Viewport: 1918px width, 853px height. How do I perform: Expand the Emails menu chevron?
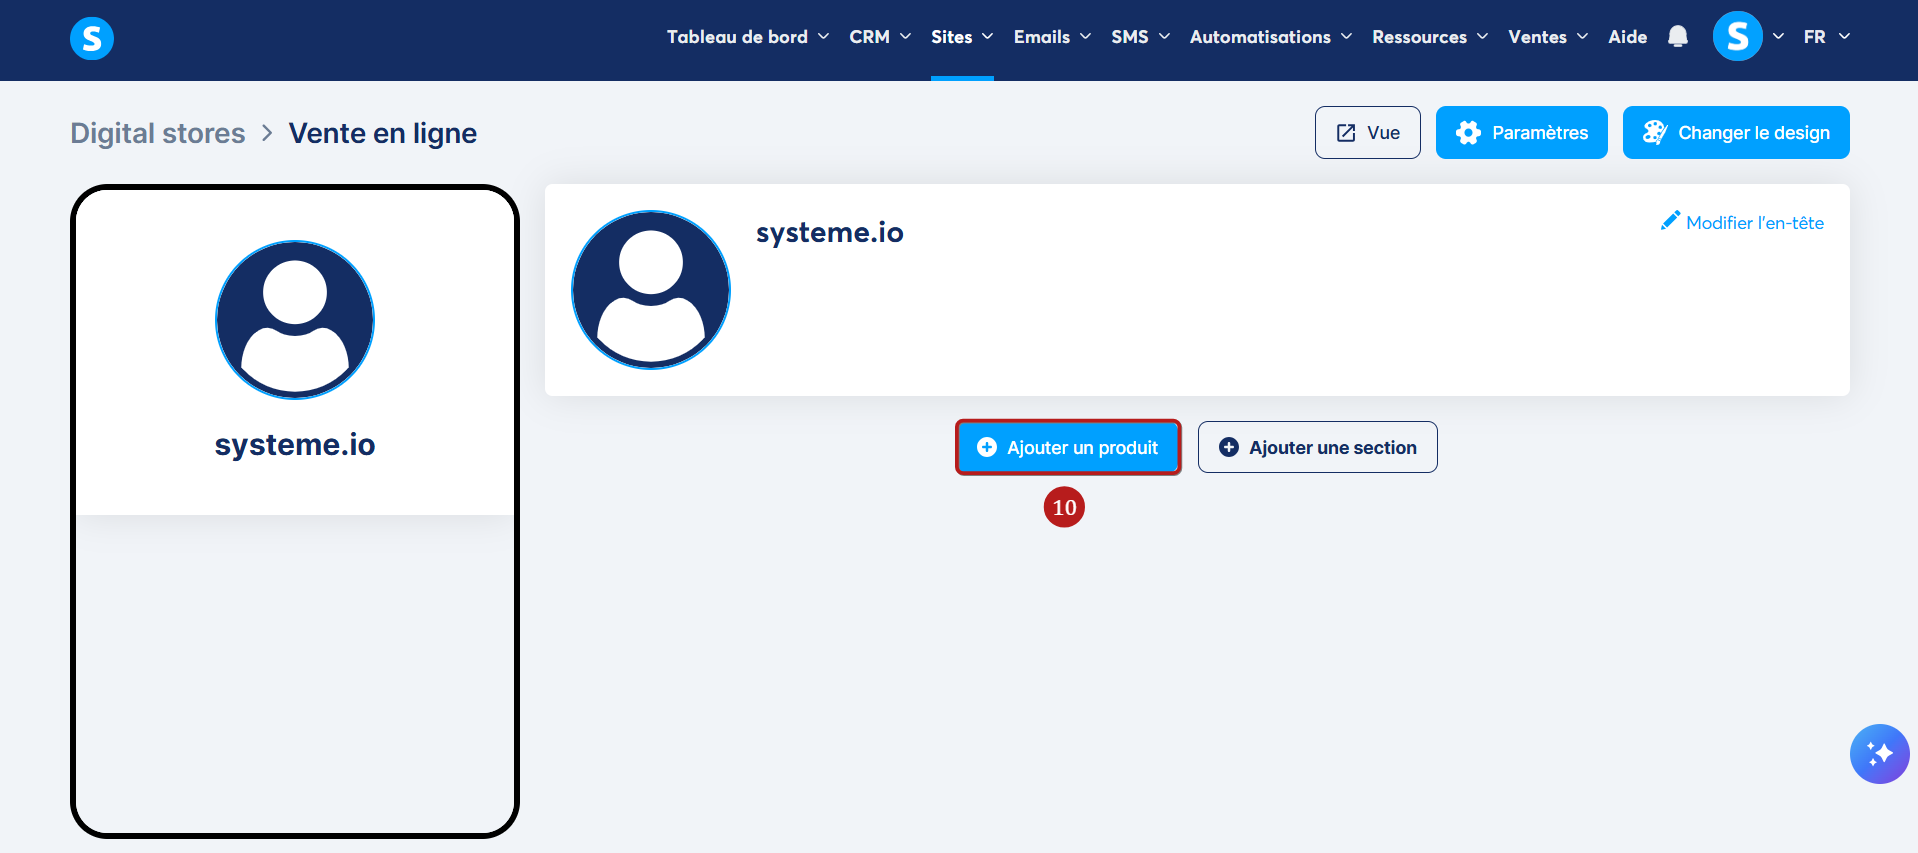1085,36
